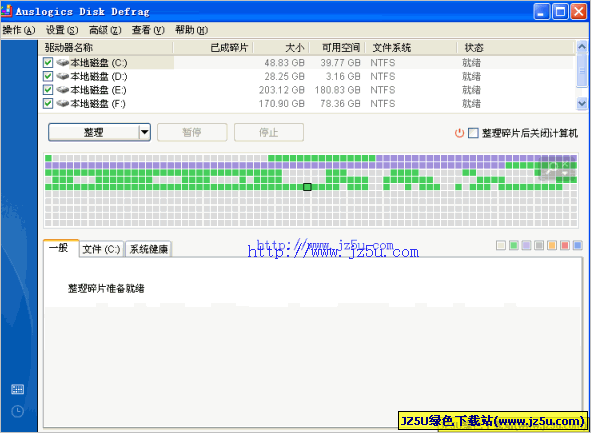This screenshot has width=591, height=433.
Task: Click the drive list scroll down arrow
Action: pyautogui.click(x=582, y=103)
